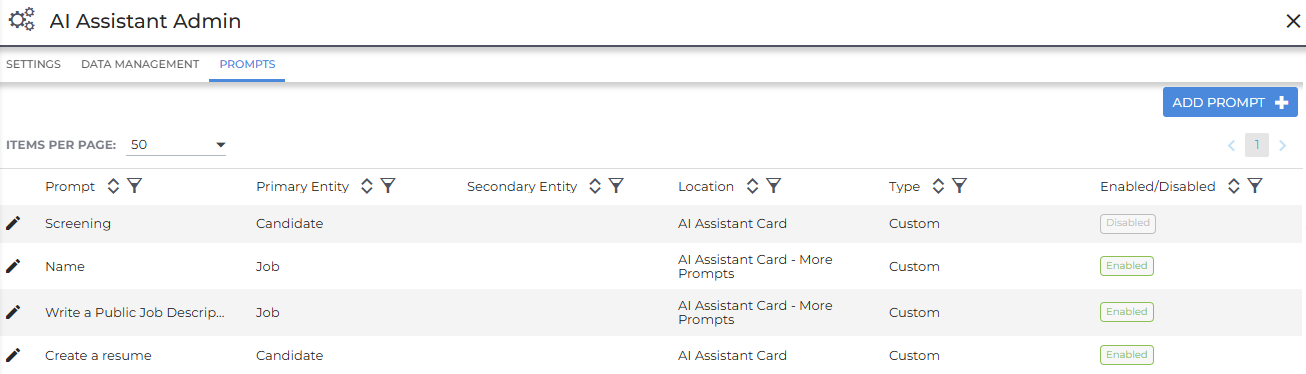The height and width of the screenshot is (374, 1306).
Task: Switch to Settings tab
Action: [x=33, y=64]
